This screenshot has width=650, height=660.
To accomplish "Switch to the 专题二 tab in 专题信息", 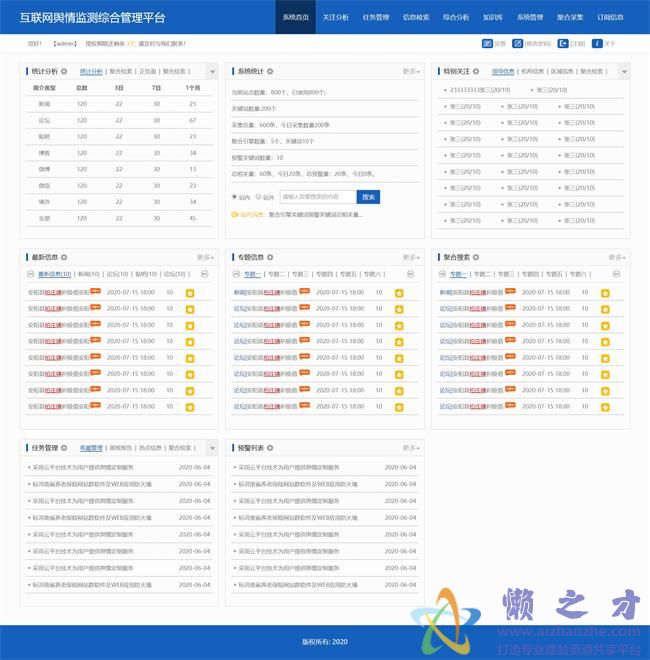I will pos(276,273).
